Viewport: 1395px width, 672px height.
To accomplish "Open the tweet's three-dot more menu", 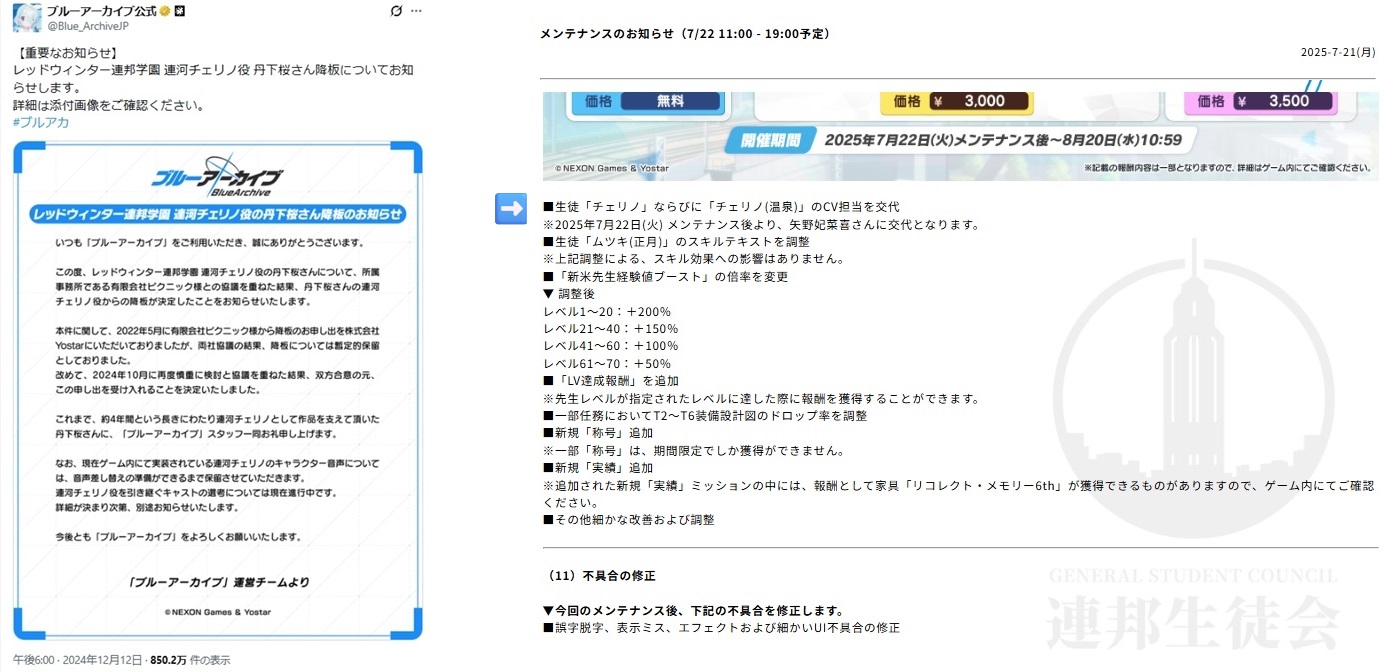I will (416, 12).
